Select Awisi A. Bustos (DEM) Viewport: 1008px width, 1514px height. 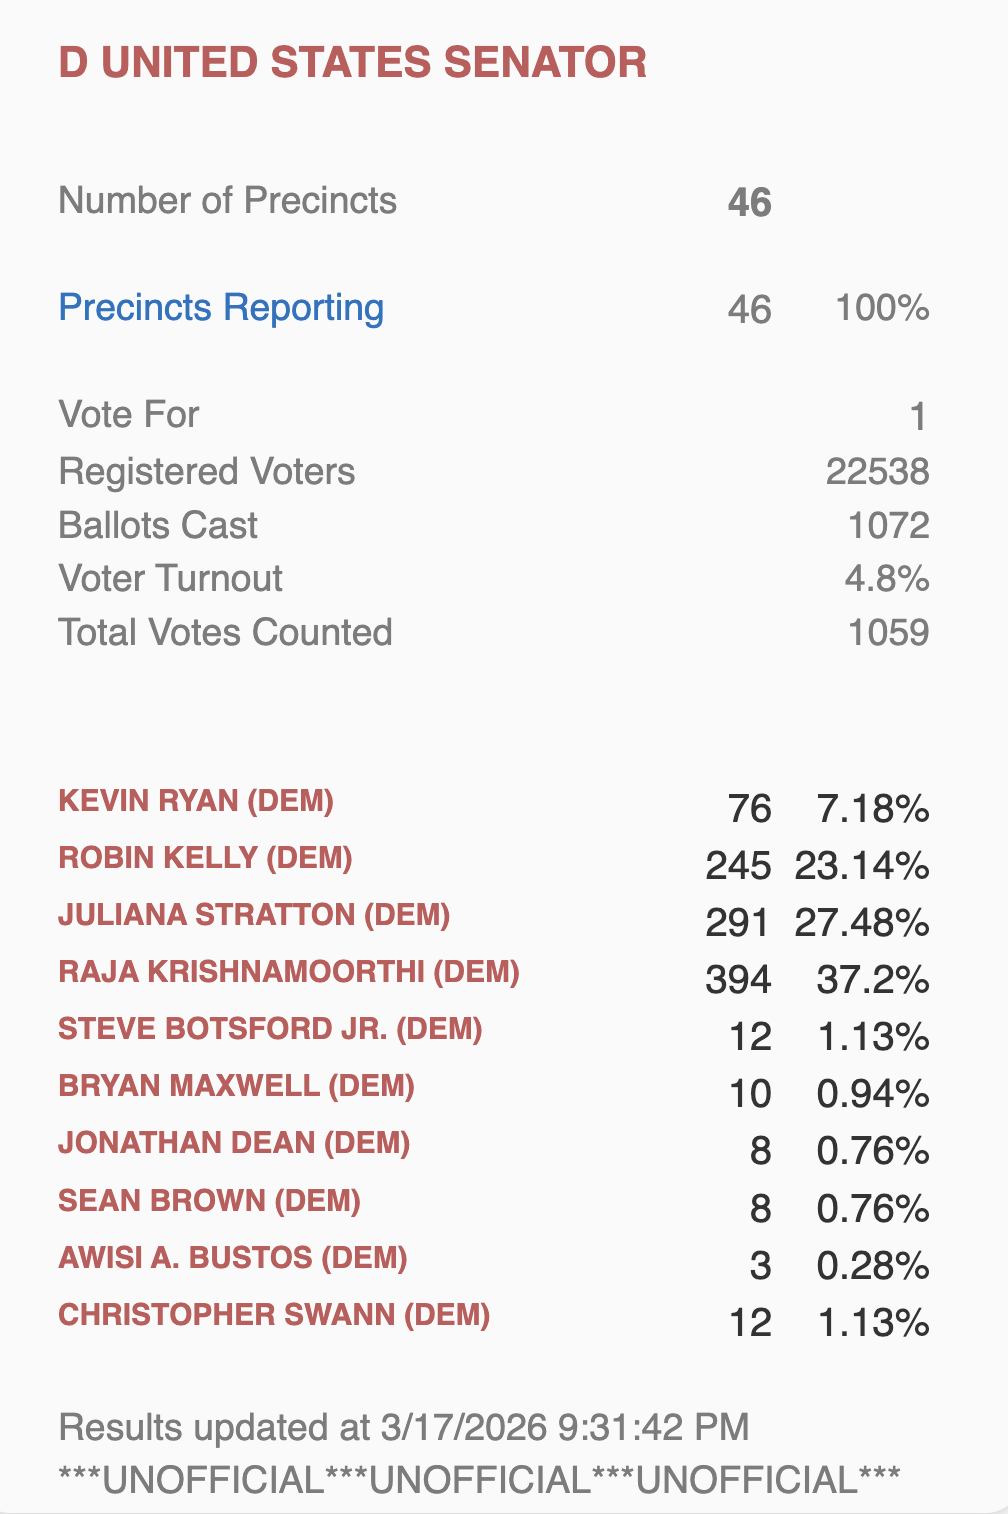233,1257
